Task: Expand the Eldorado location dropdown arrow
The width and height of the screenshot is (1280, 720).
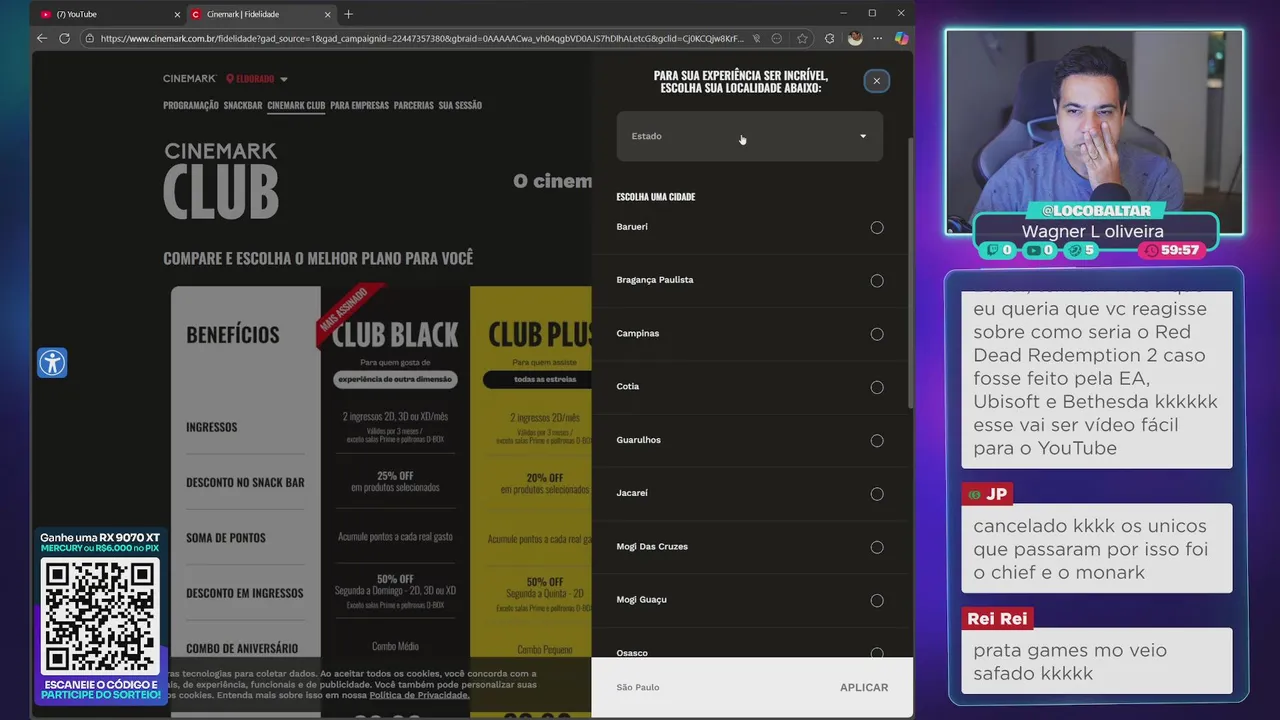Action: pyautogui.click(x=284, y=79)
